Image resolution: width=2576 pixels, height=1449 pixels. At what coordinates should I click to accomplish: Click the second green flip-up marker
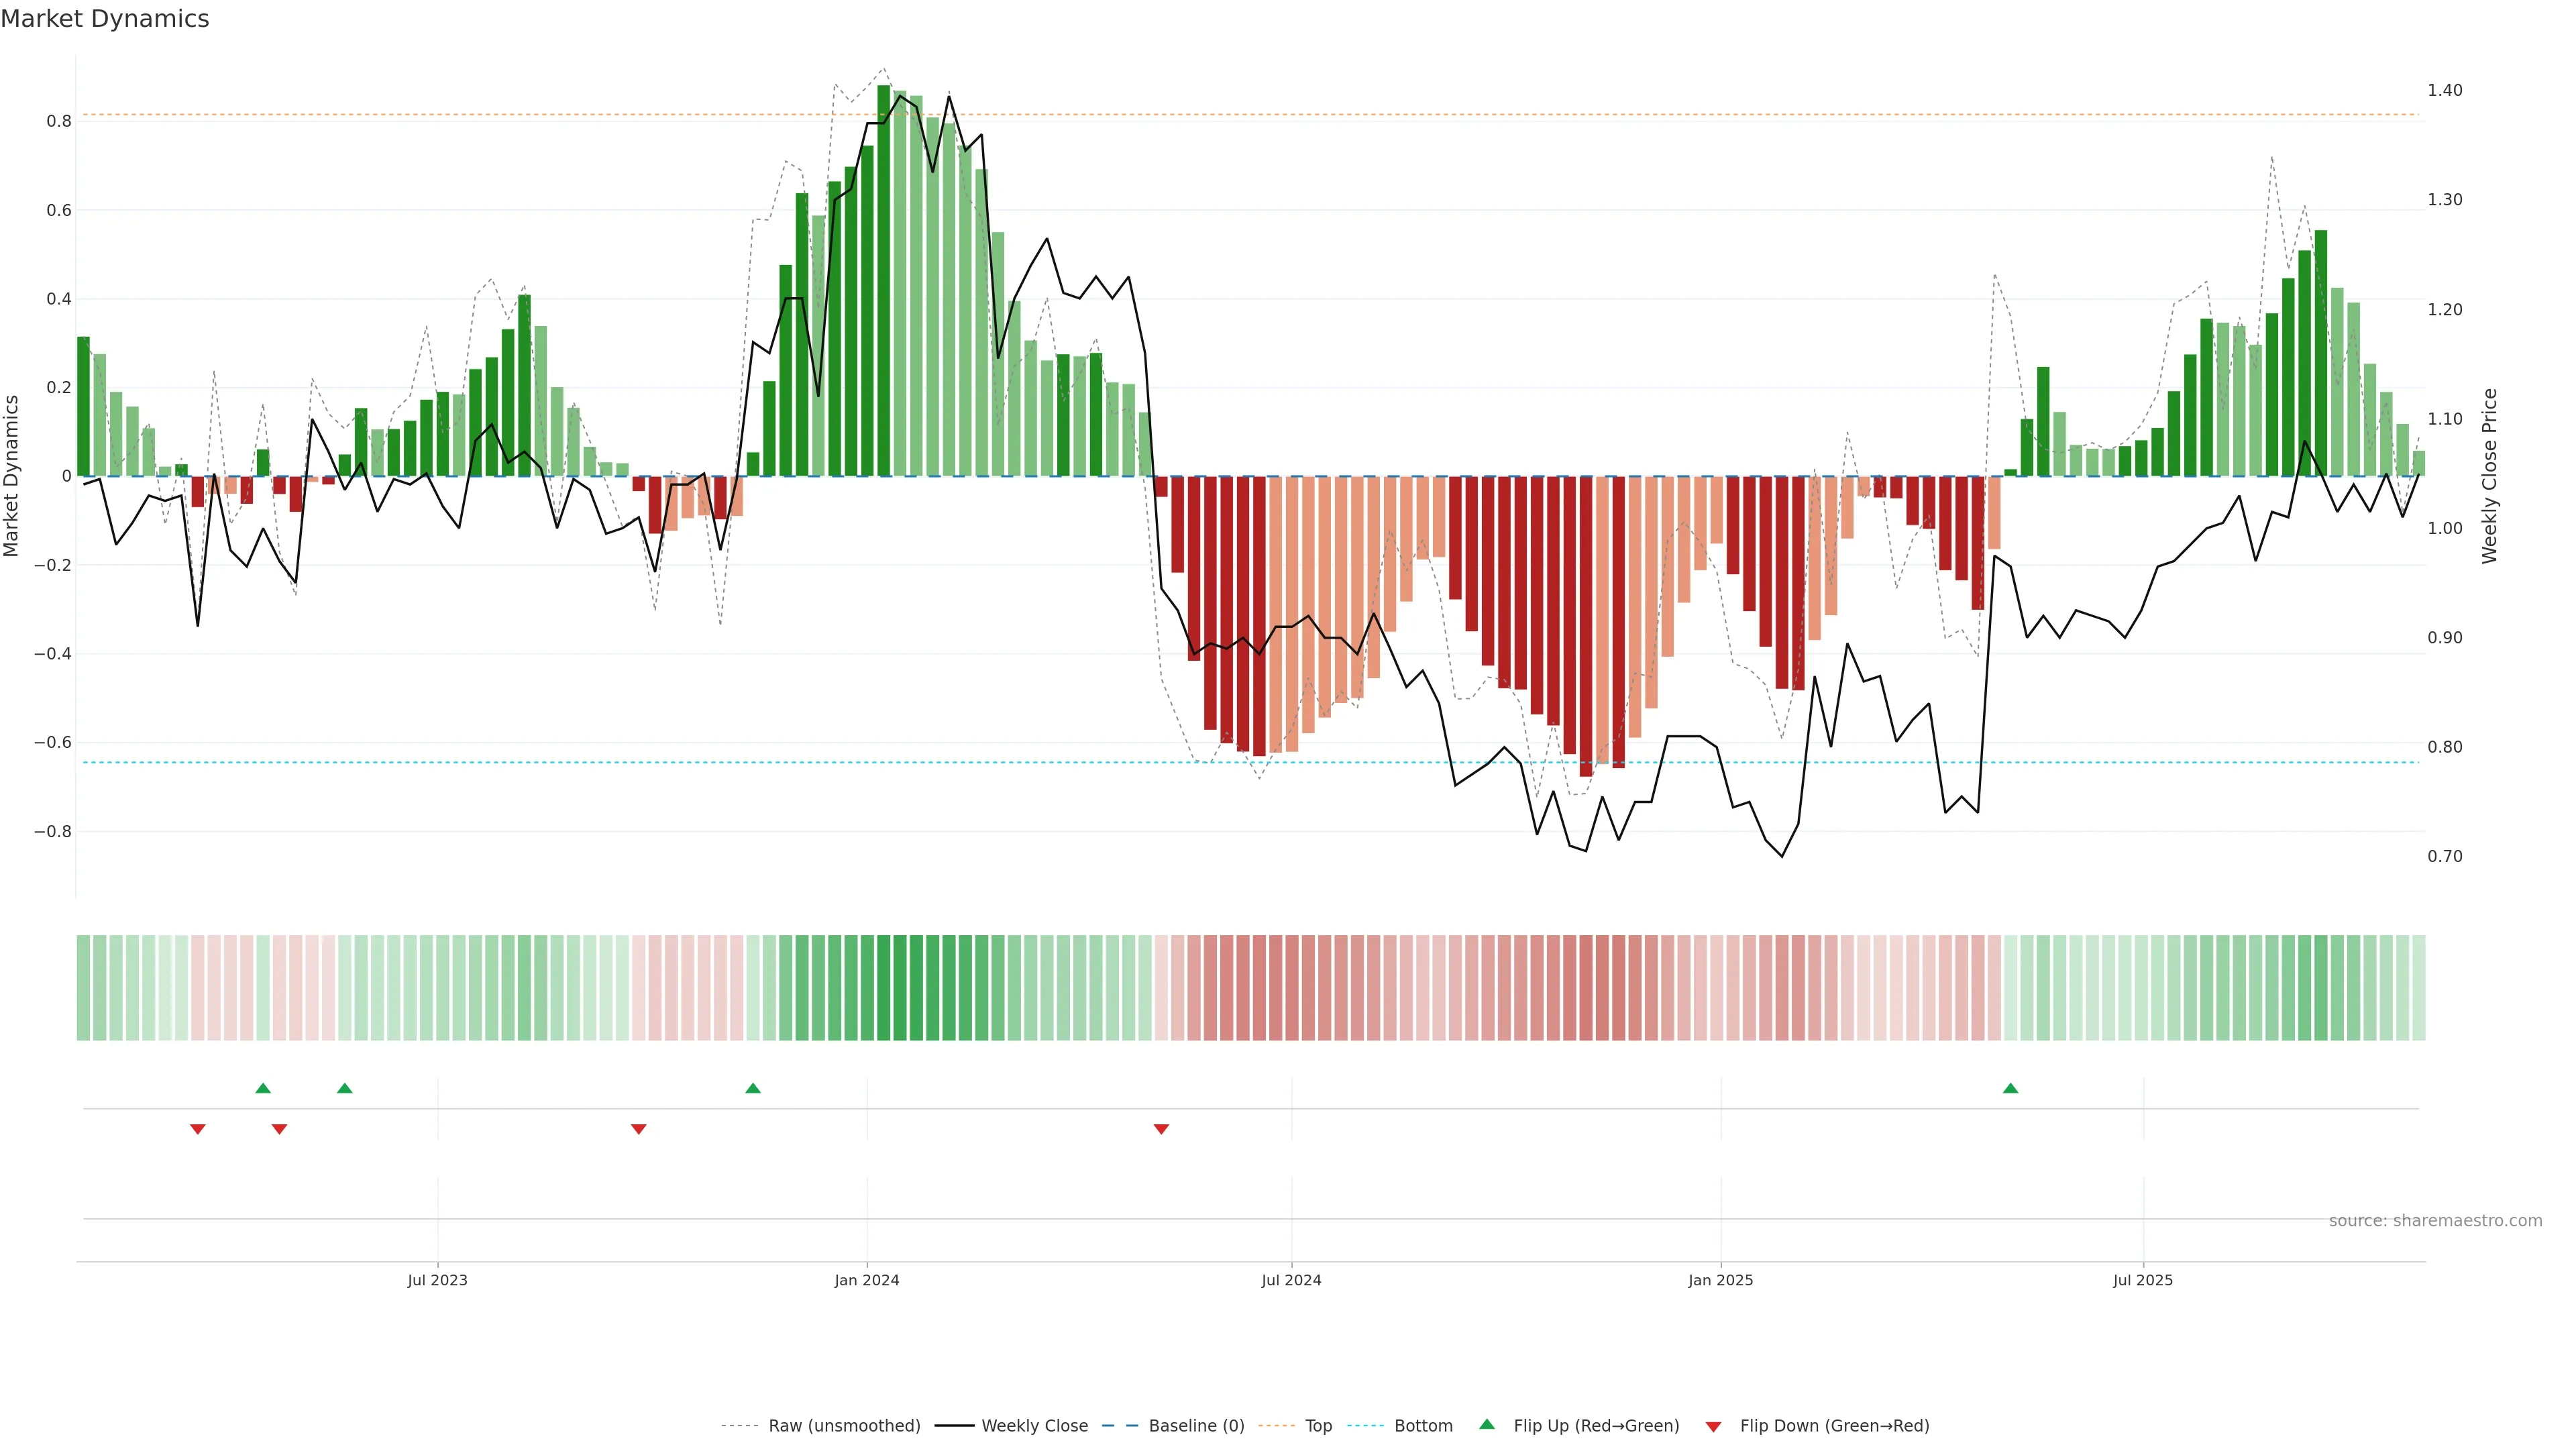tap(345, 1088)
